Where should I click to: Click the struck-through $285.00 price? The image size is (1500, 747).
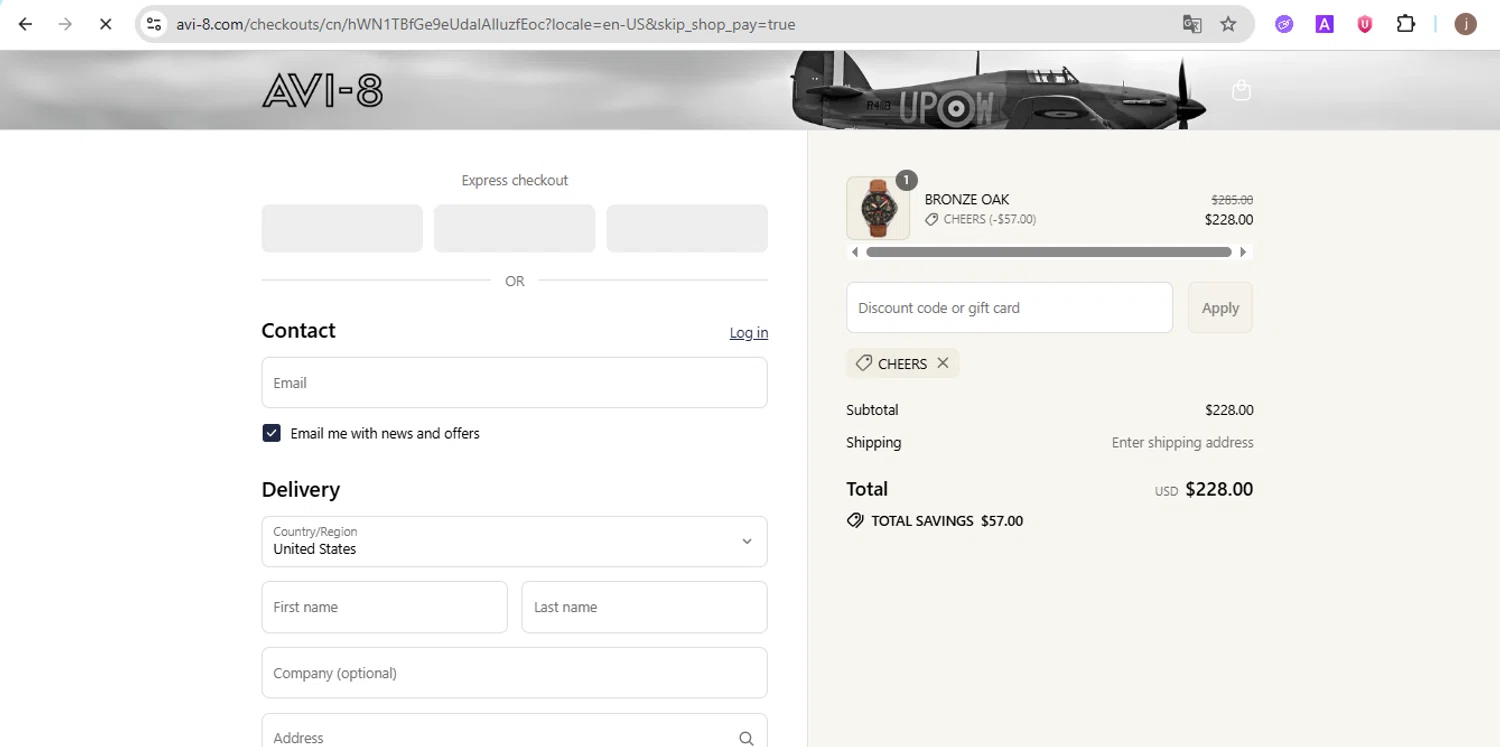coord(1232,200)
